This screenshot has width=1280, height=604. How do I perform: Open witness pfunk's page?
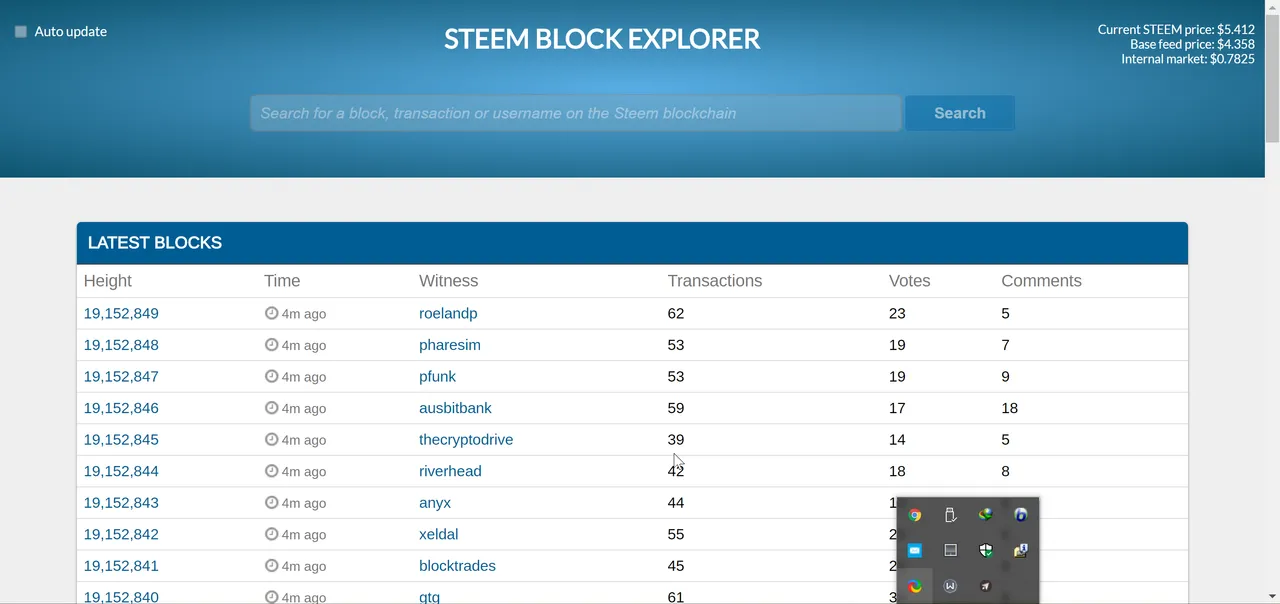pyautogui.click(x=437, y=377)
